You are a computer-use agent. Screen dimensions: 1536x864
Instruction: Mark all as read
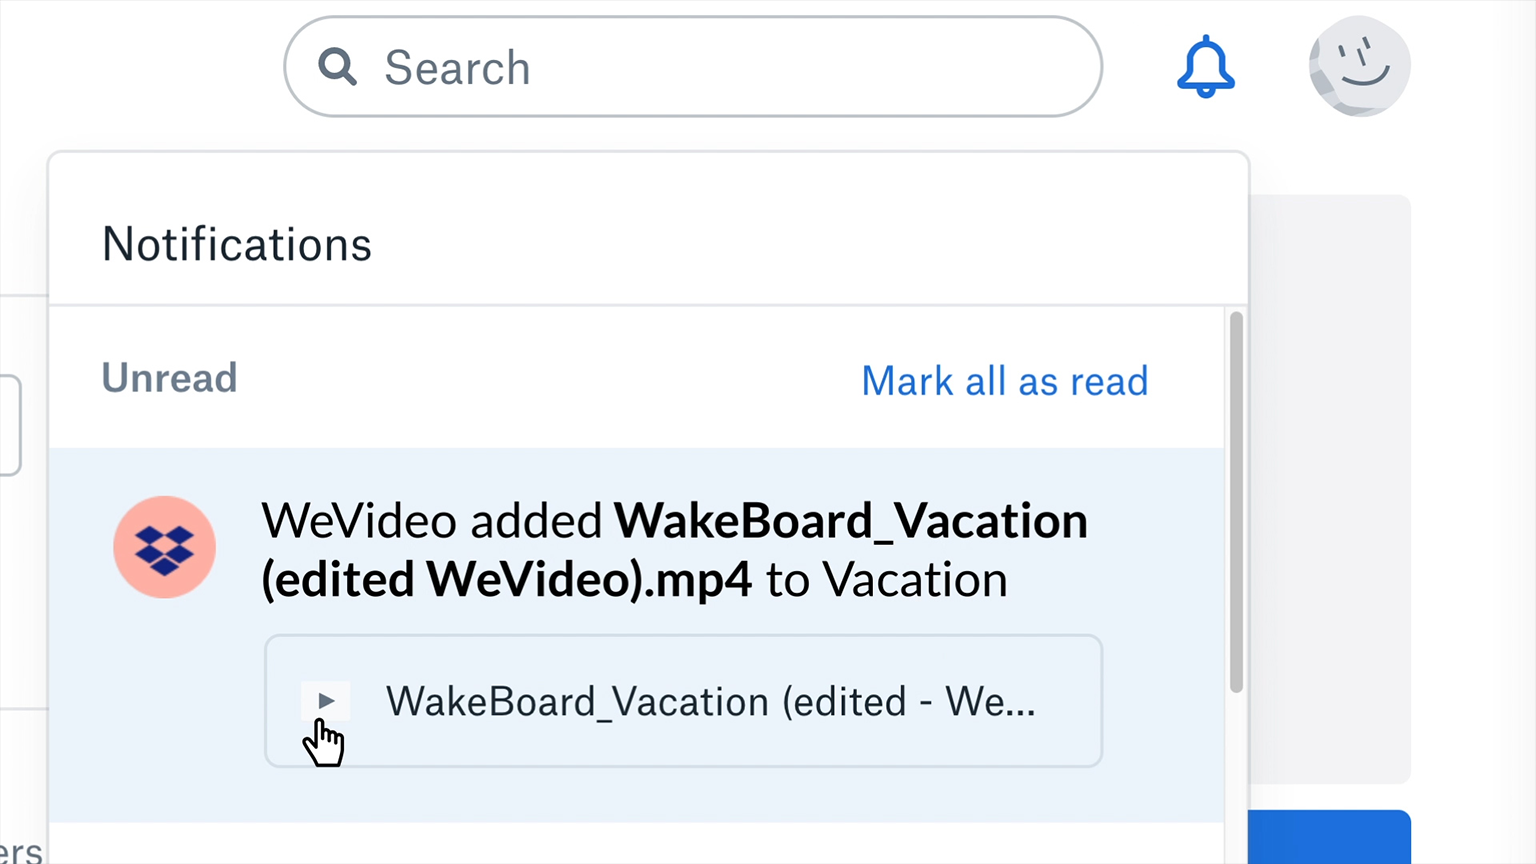pyautogui.click(x=1004, y=381)
